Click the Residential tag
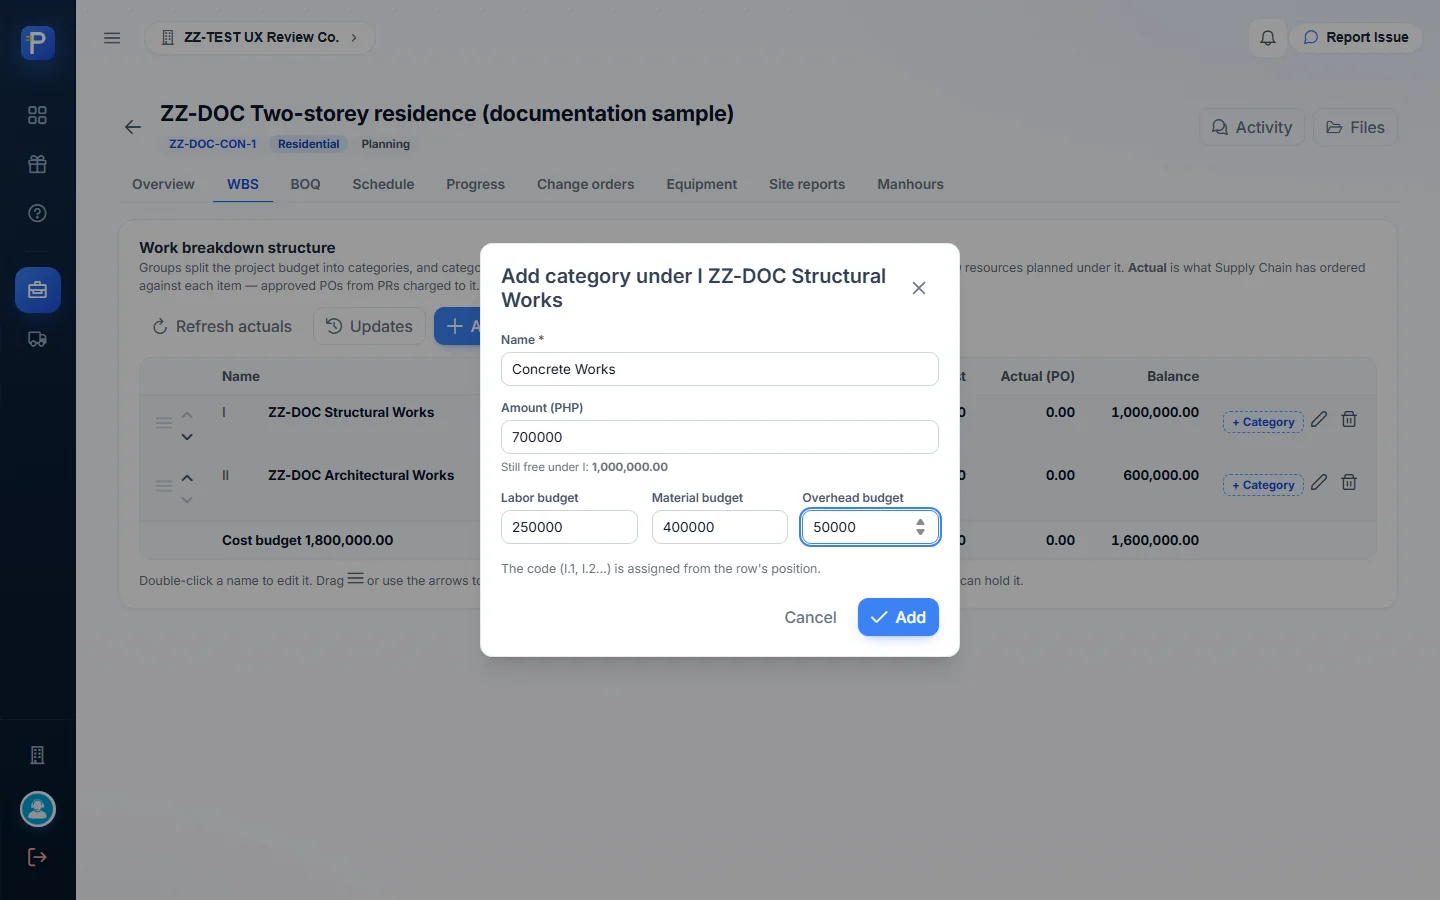 [308, 144]
